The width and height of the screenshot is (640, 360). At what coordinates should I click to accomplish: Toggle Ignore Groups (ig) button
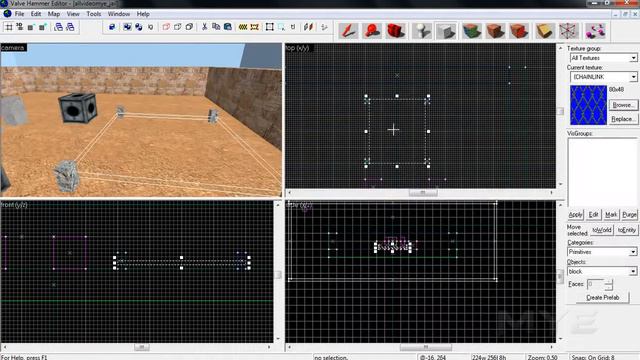coord(151,27)
